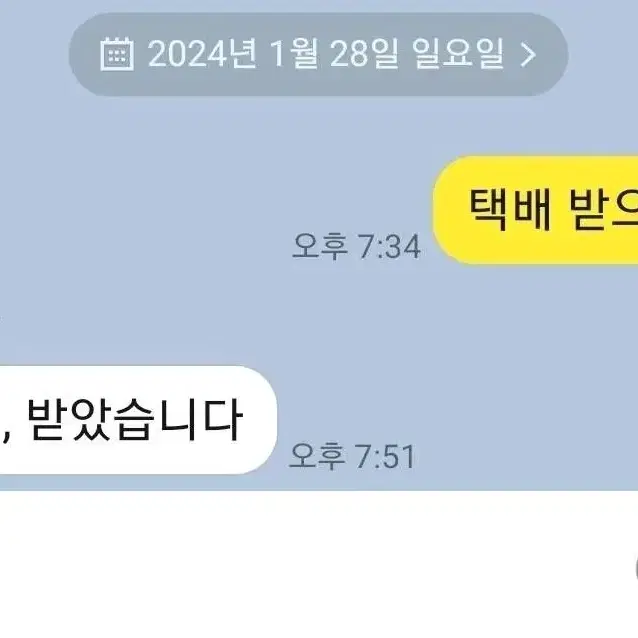Click the 오후 7:34 timestamp

[356, 246]
